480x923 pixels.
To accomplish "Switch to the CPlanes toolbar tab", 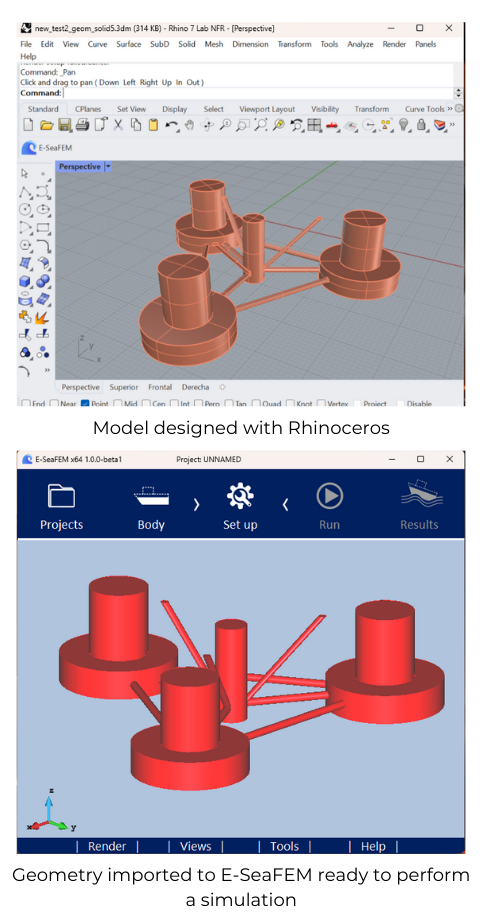I will pyautogui.click(x=88, y=109).
